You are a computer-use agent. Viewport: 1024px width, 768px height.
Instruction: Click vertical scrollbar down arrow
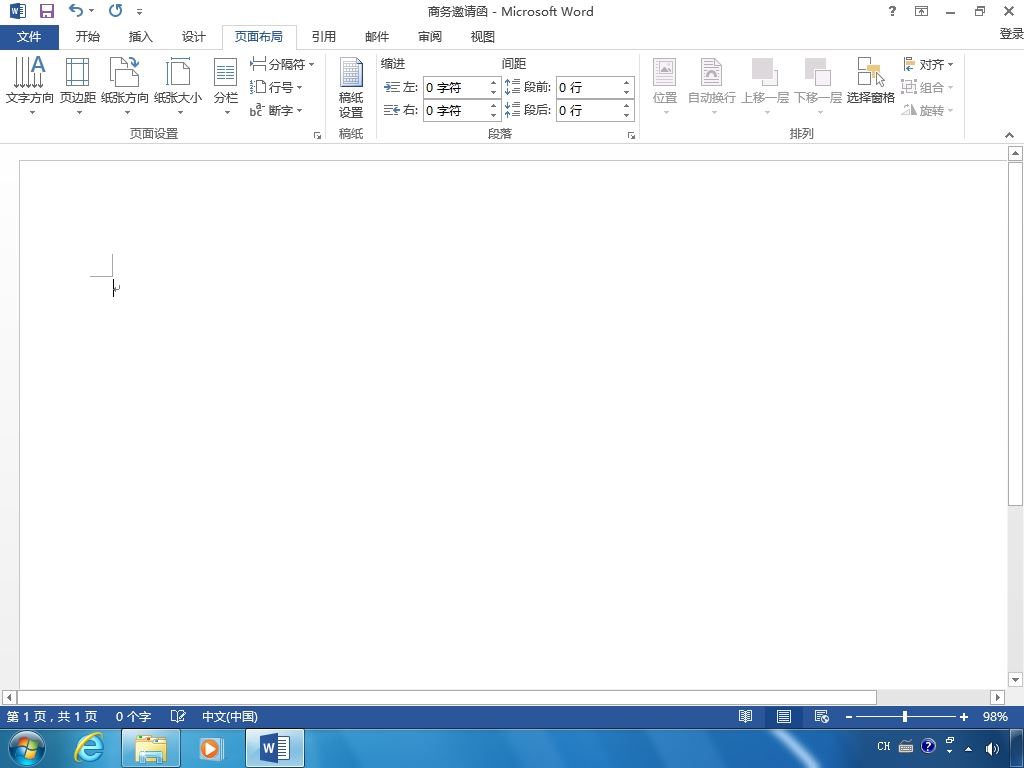point(1015,680)
